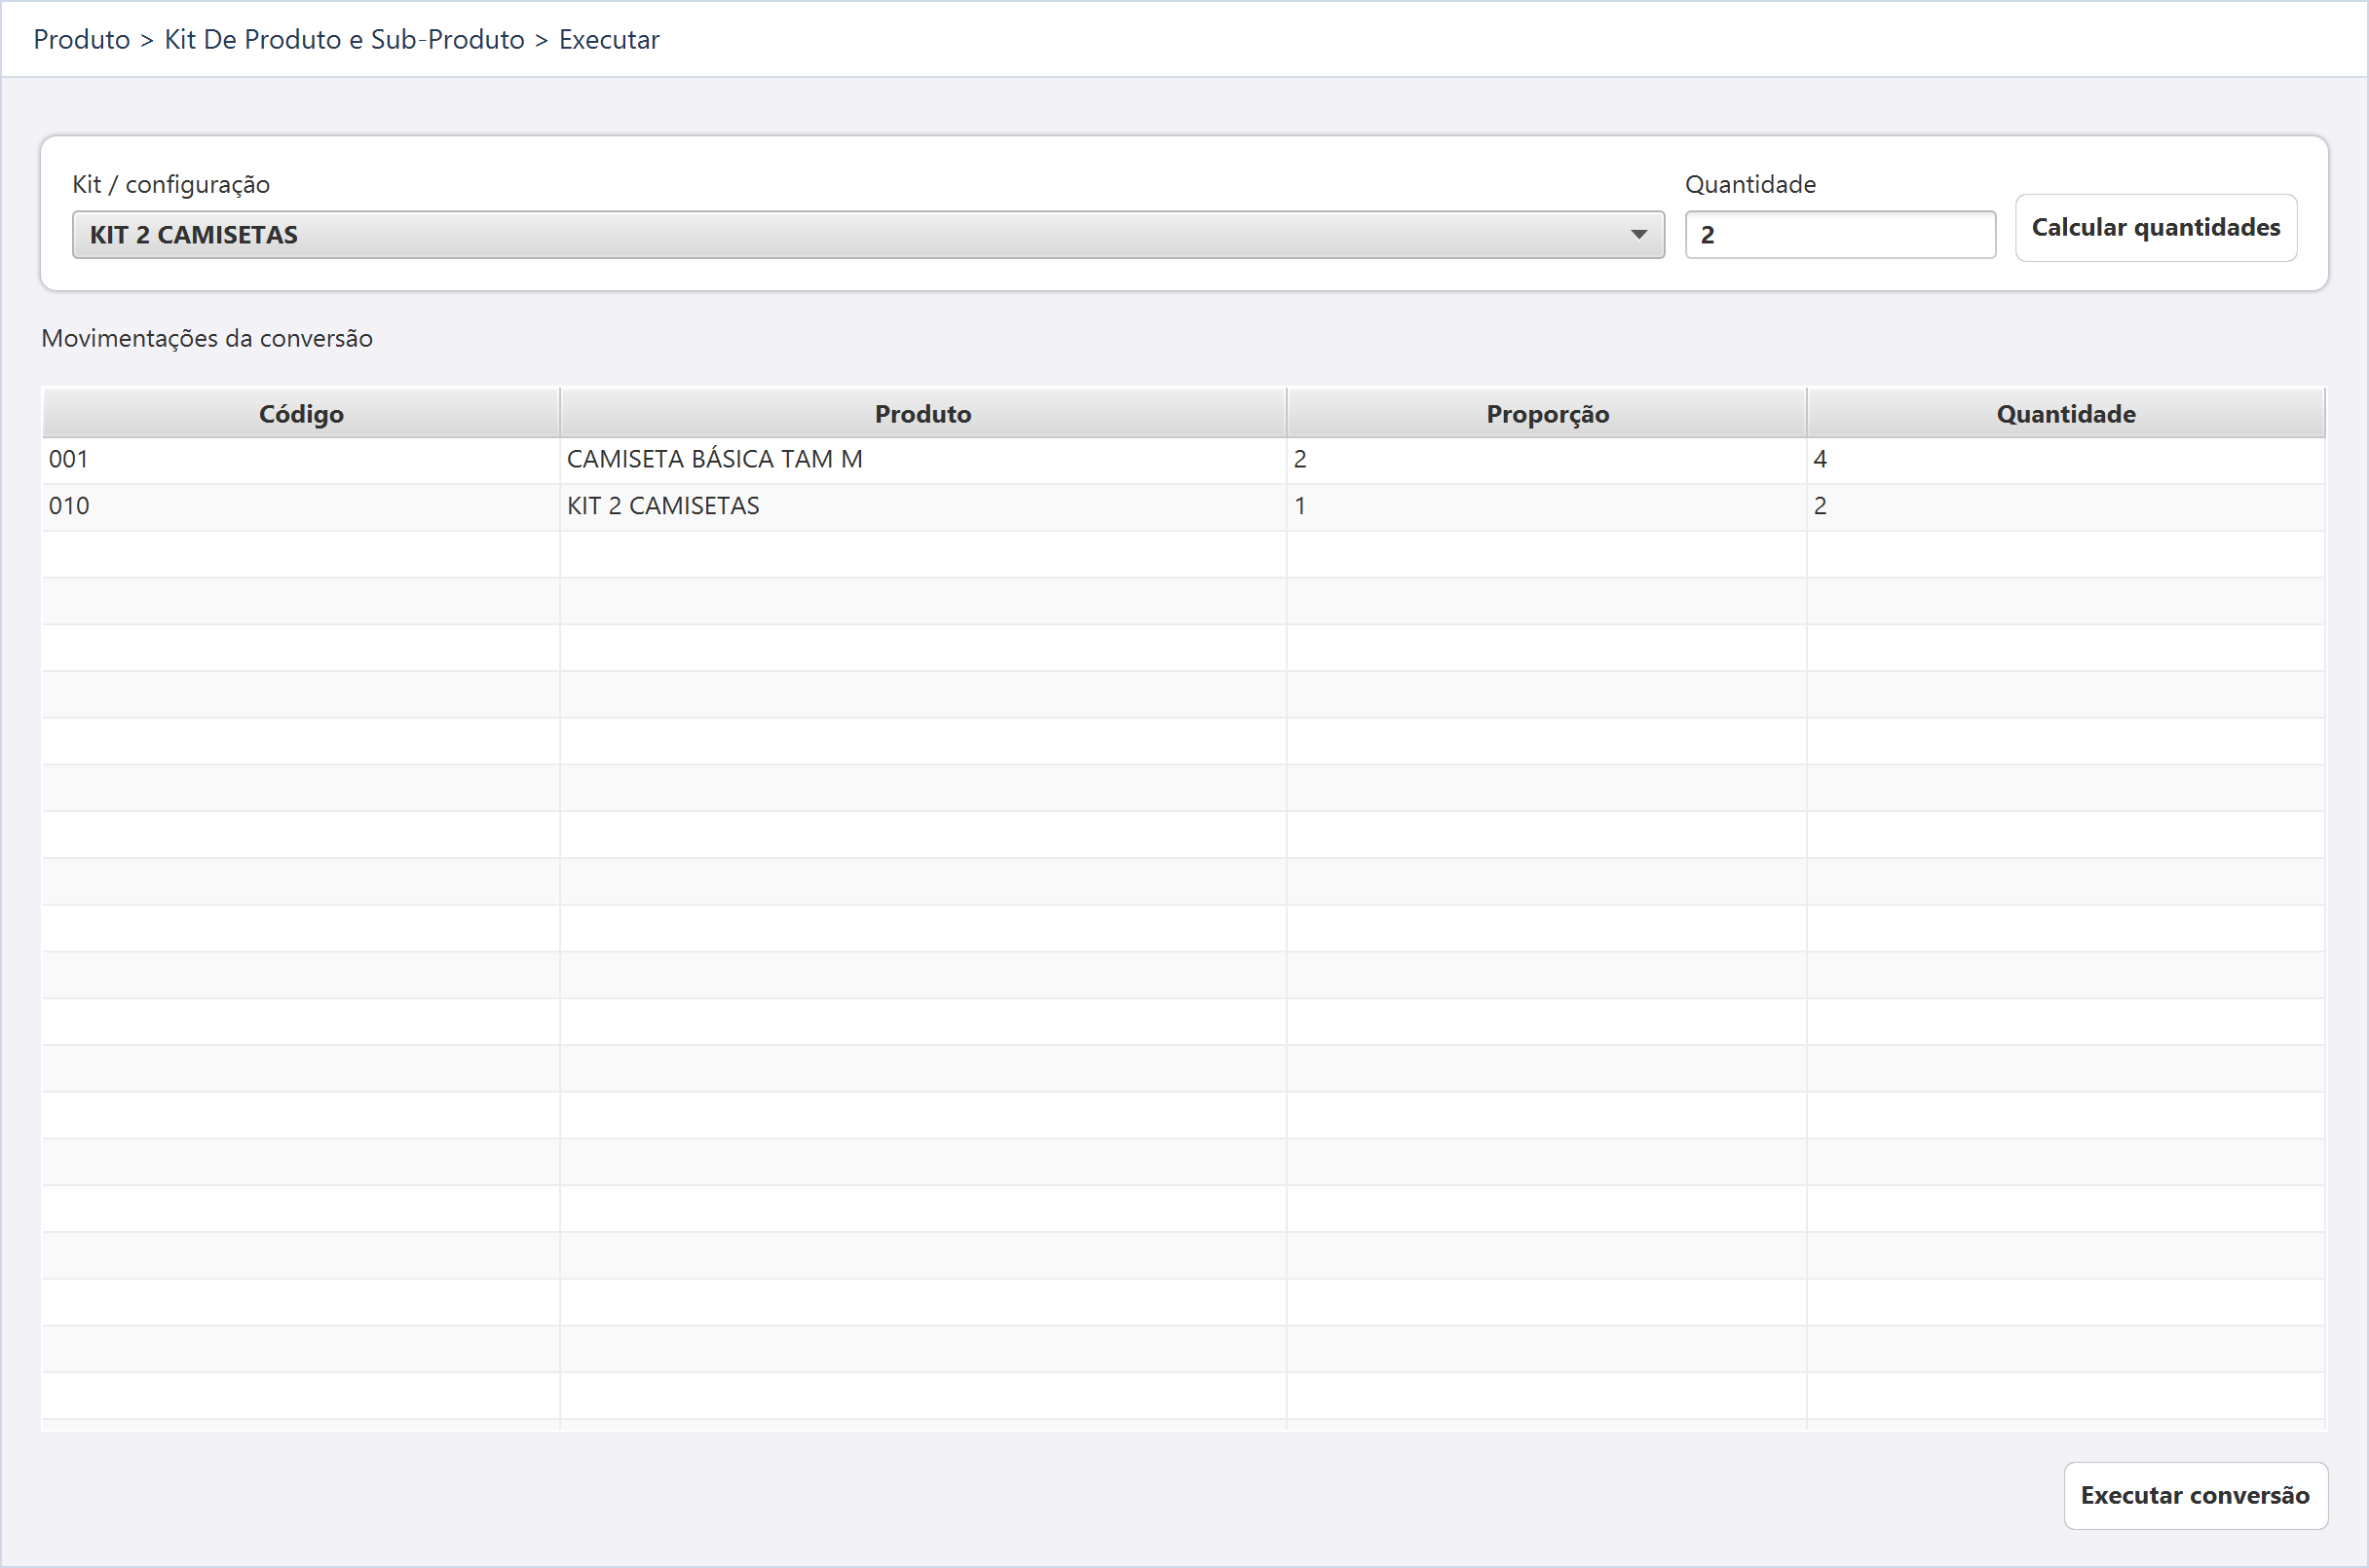Click quantity value 4 in CAMISETA row
The height and width of the screenshot is (1568, 2369).
[x=2066, y=460]
